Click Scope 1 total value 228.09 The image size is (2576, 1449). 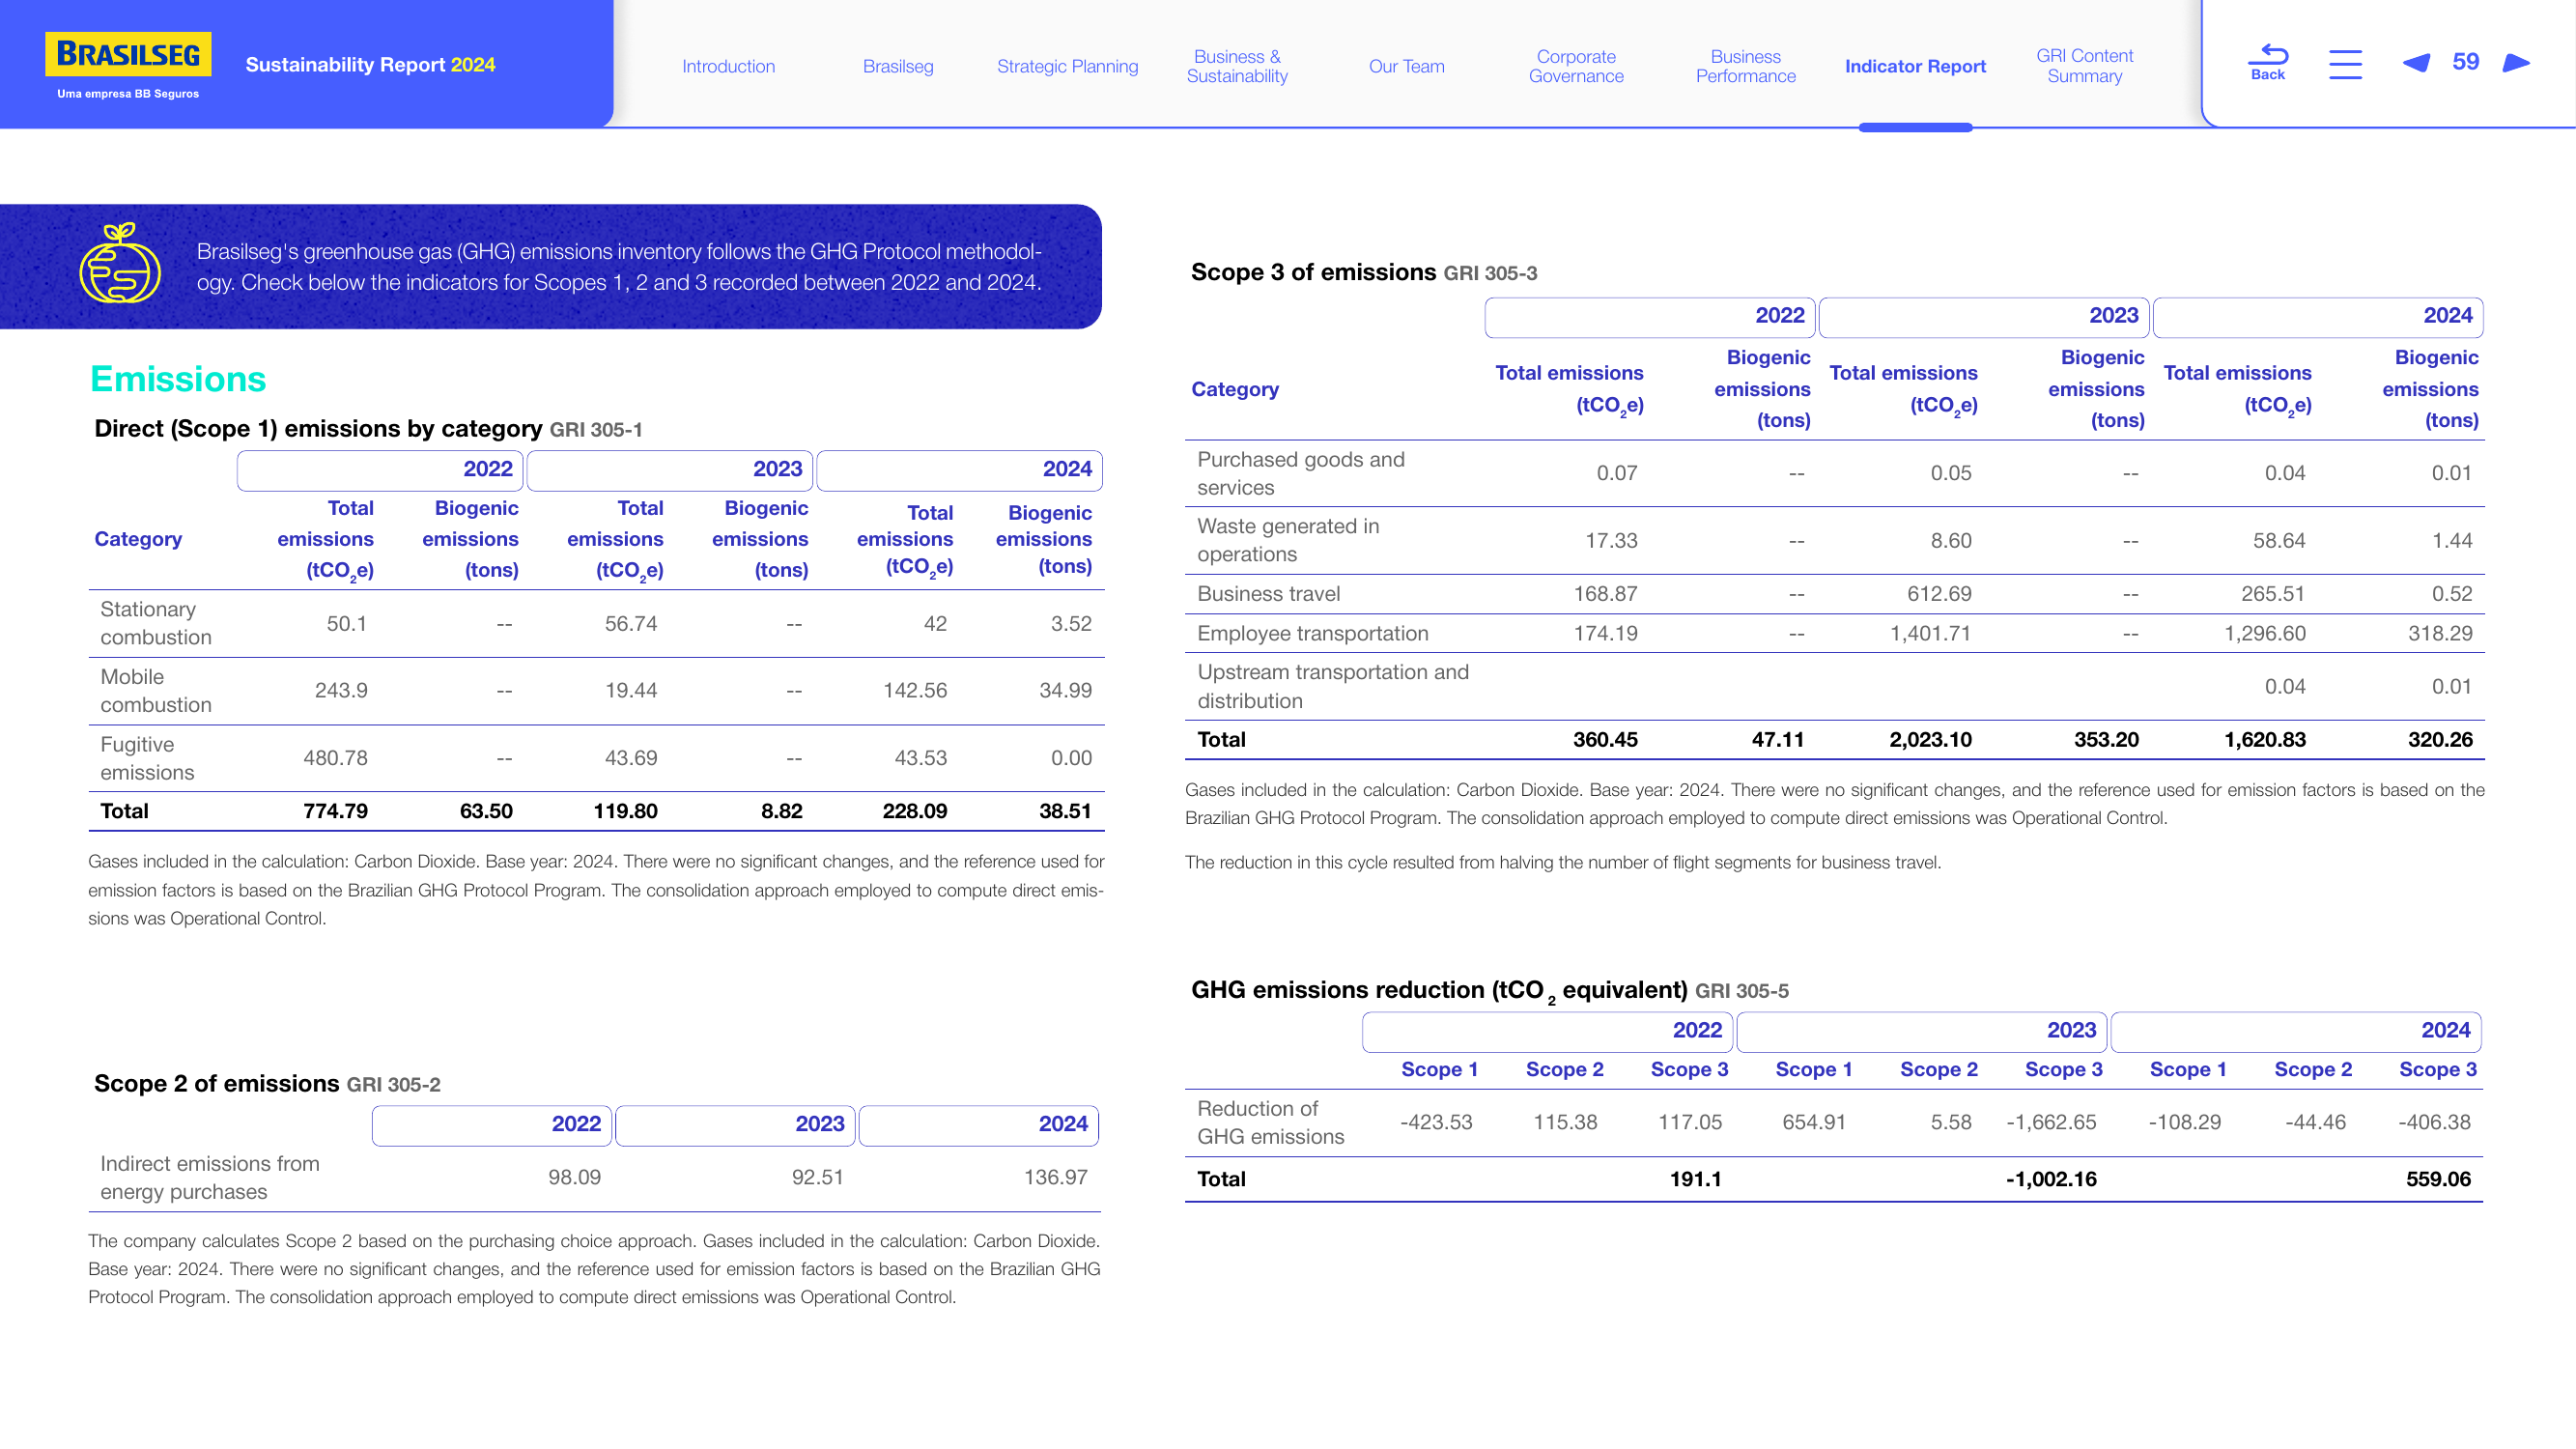coord(914,811)
